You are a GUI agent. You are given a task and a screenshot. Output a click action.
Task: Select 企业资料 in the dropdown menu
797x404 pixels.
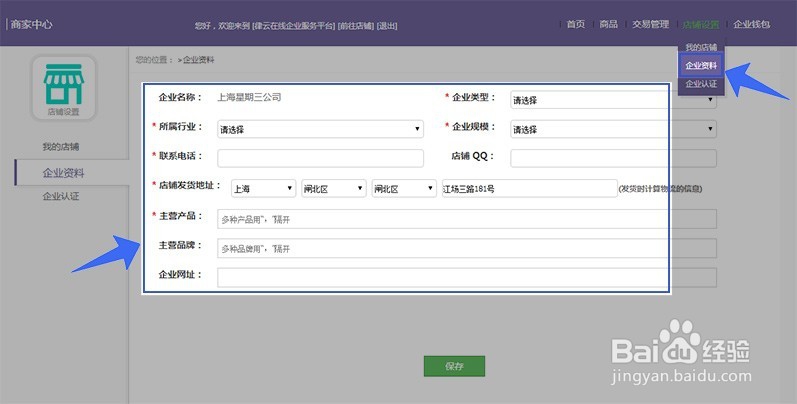701,66
